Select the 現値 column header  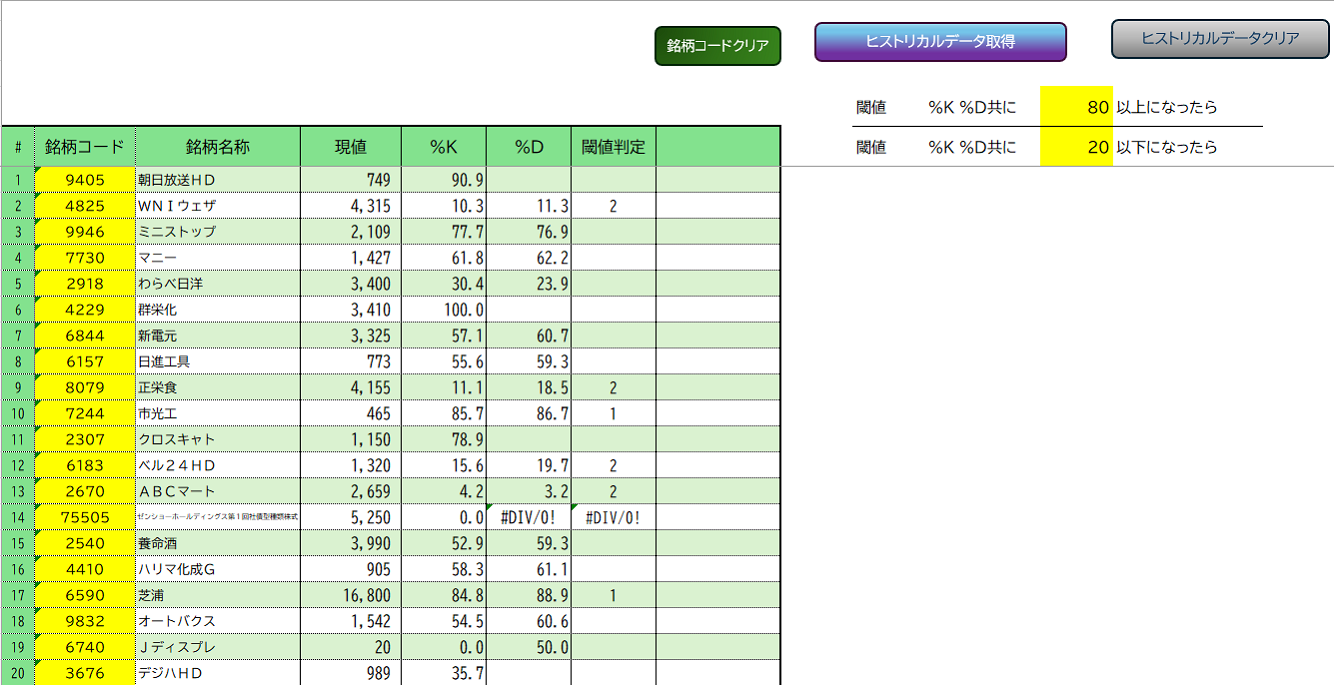350,147
